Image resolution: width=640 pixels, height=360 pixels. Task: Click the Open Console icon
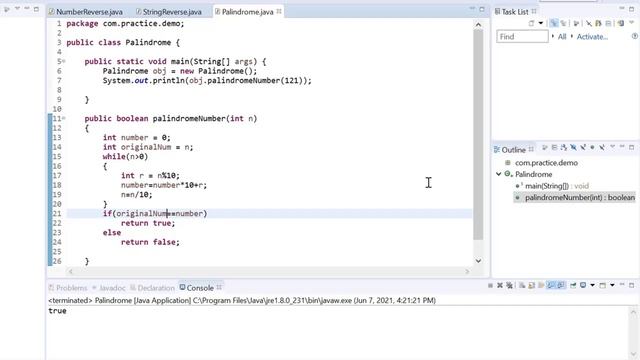[x=603, y=285]
